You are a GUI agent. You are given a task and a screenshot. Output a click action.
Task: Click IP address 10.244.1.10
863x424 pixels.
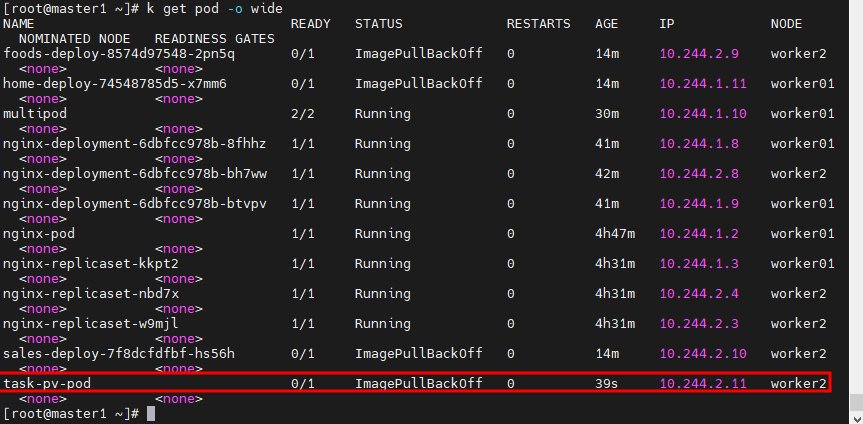tap(703, 114)
